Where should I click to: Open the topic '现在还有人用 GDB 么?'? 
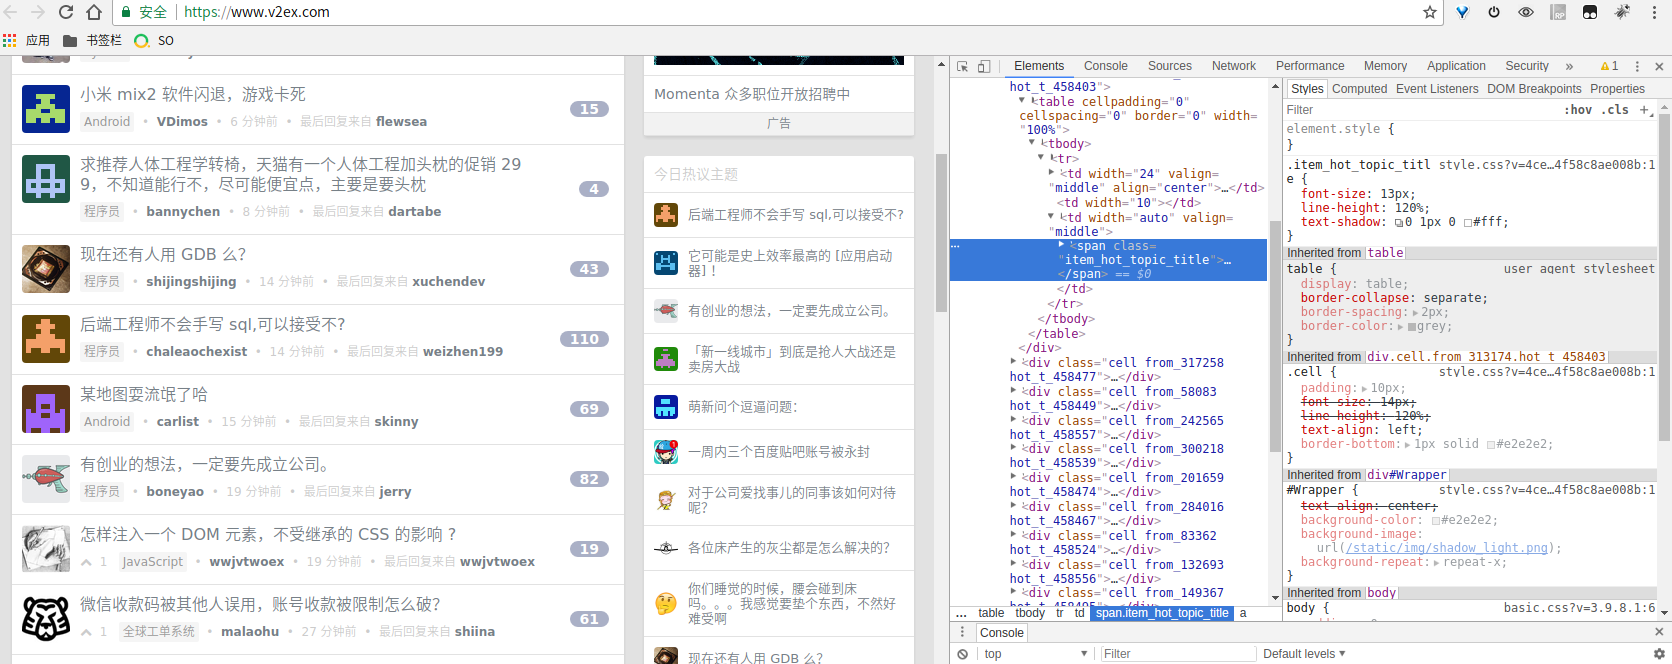pyautogui.click(x=163, y=255)
